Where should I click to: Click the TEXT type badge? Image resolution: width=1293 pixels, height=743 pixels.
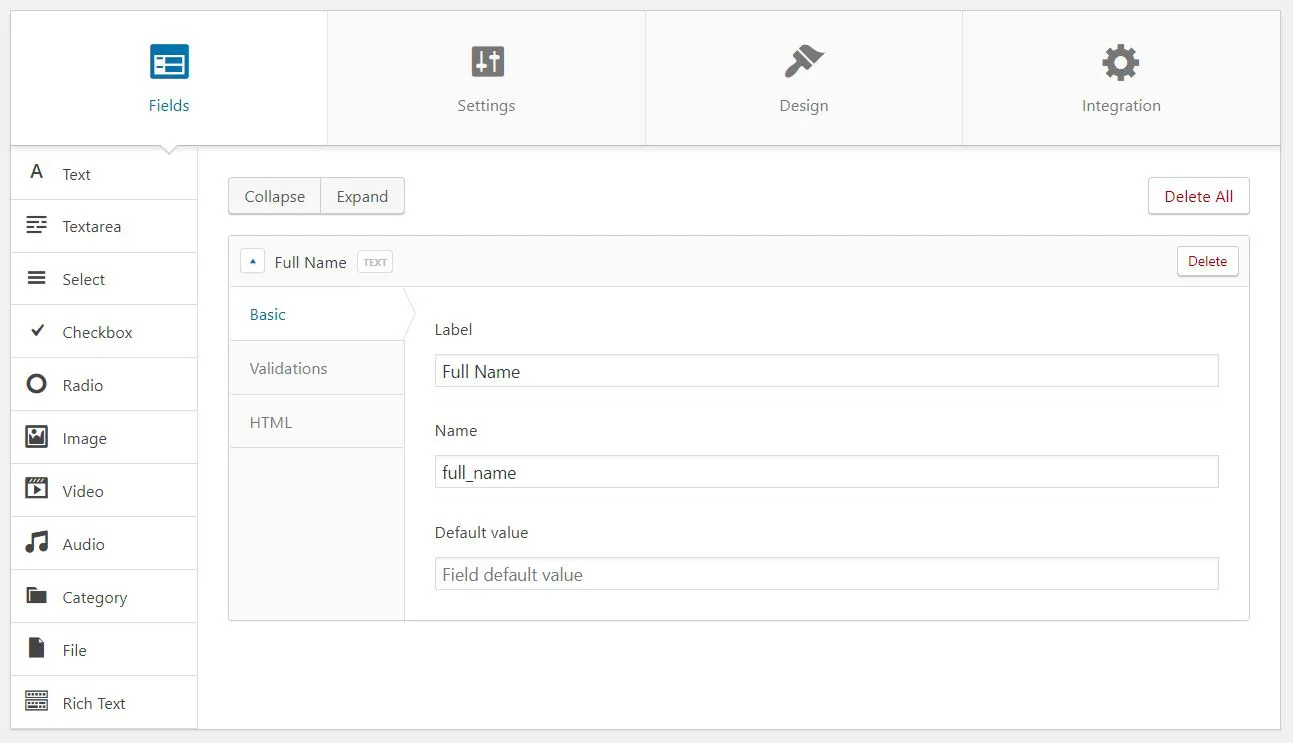(x=375, y=262)
